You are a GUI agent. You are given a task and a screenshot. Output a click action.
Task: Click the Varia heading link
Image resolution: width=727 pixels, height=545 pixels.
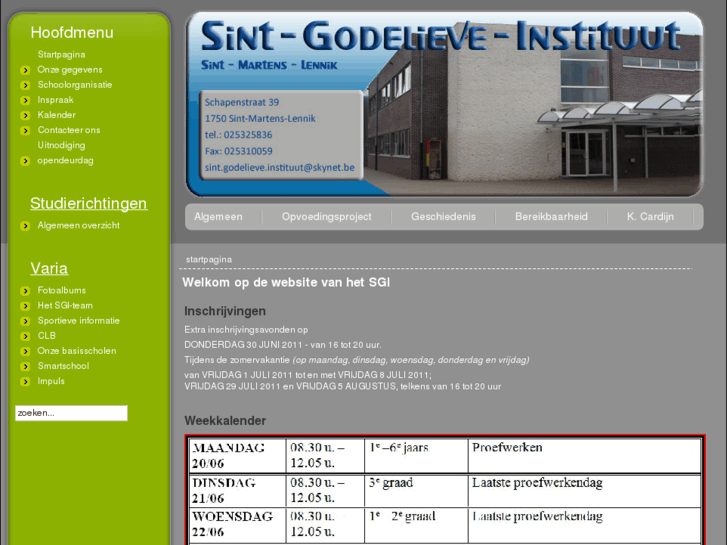[x=49, y=269]
